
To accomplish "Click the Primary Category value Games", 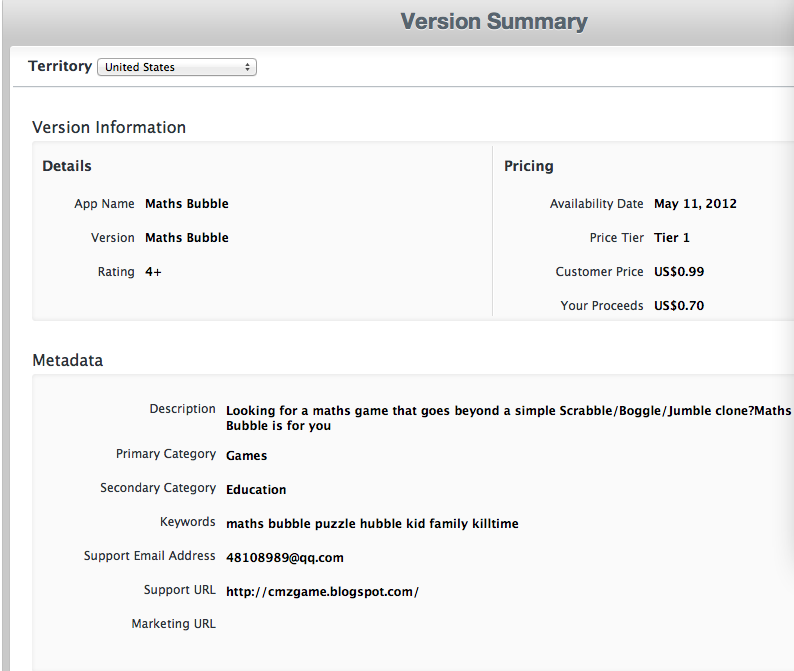I will [246, 456].
